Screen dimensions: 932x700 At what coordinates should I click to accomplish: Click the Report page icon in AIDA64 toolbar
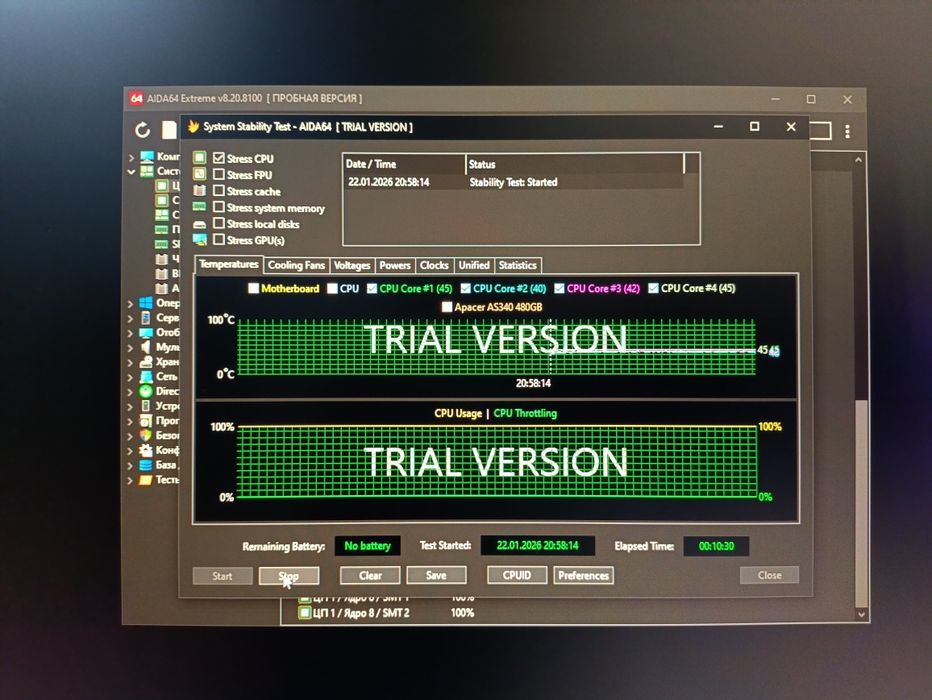(x=169, y=130)
